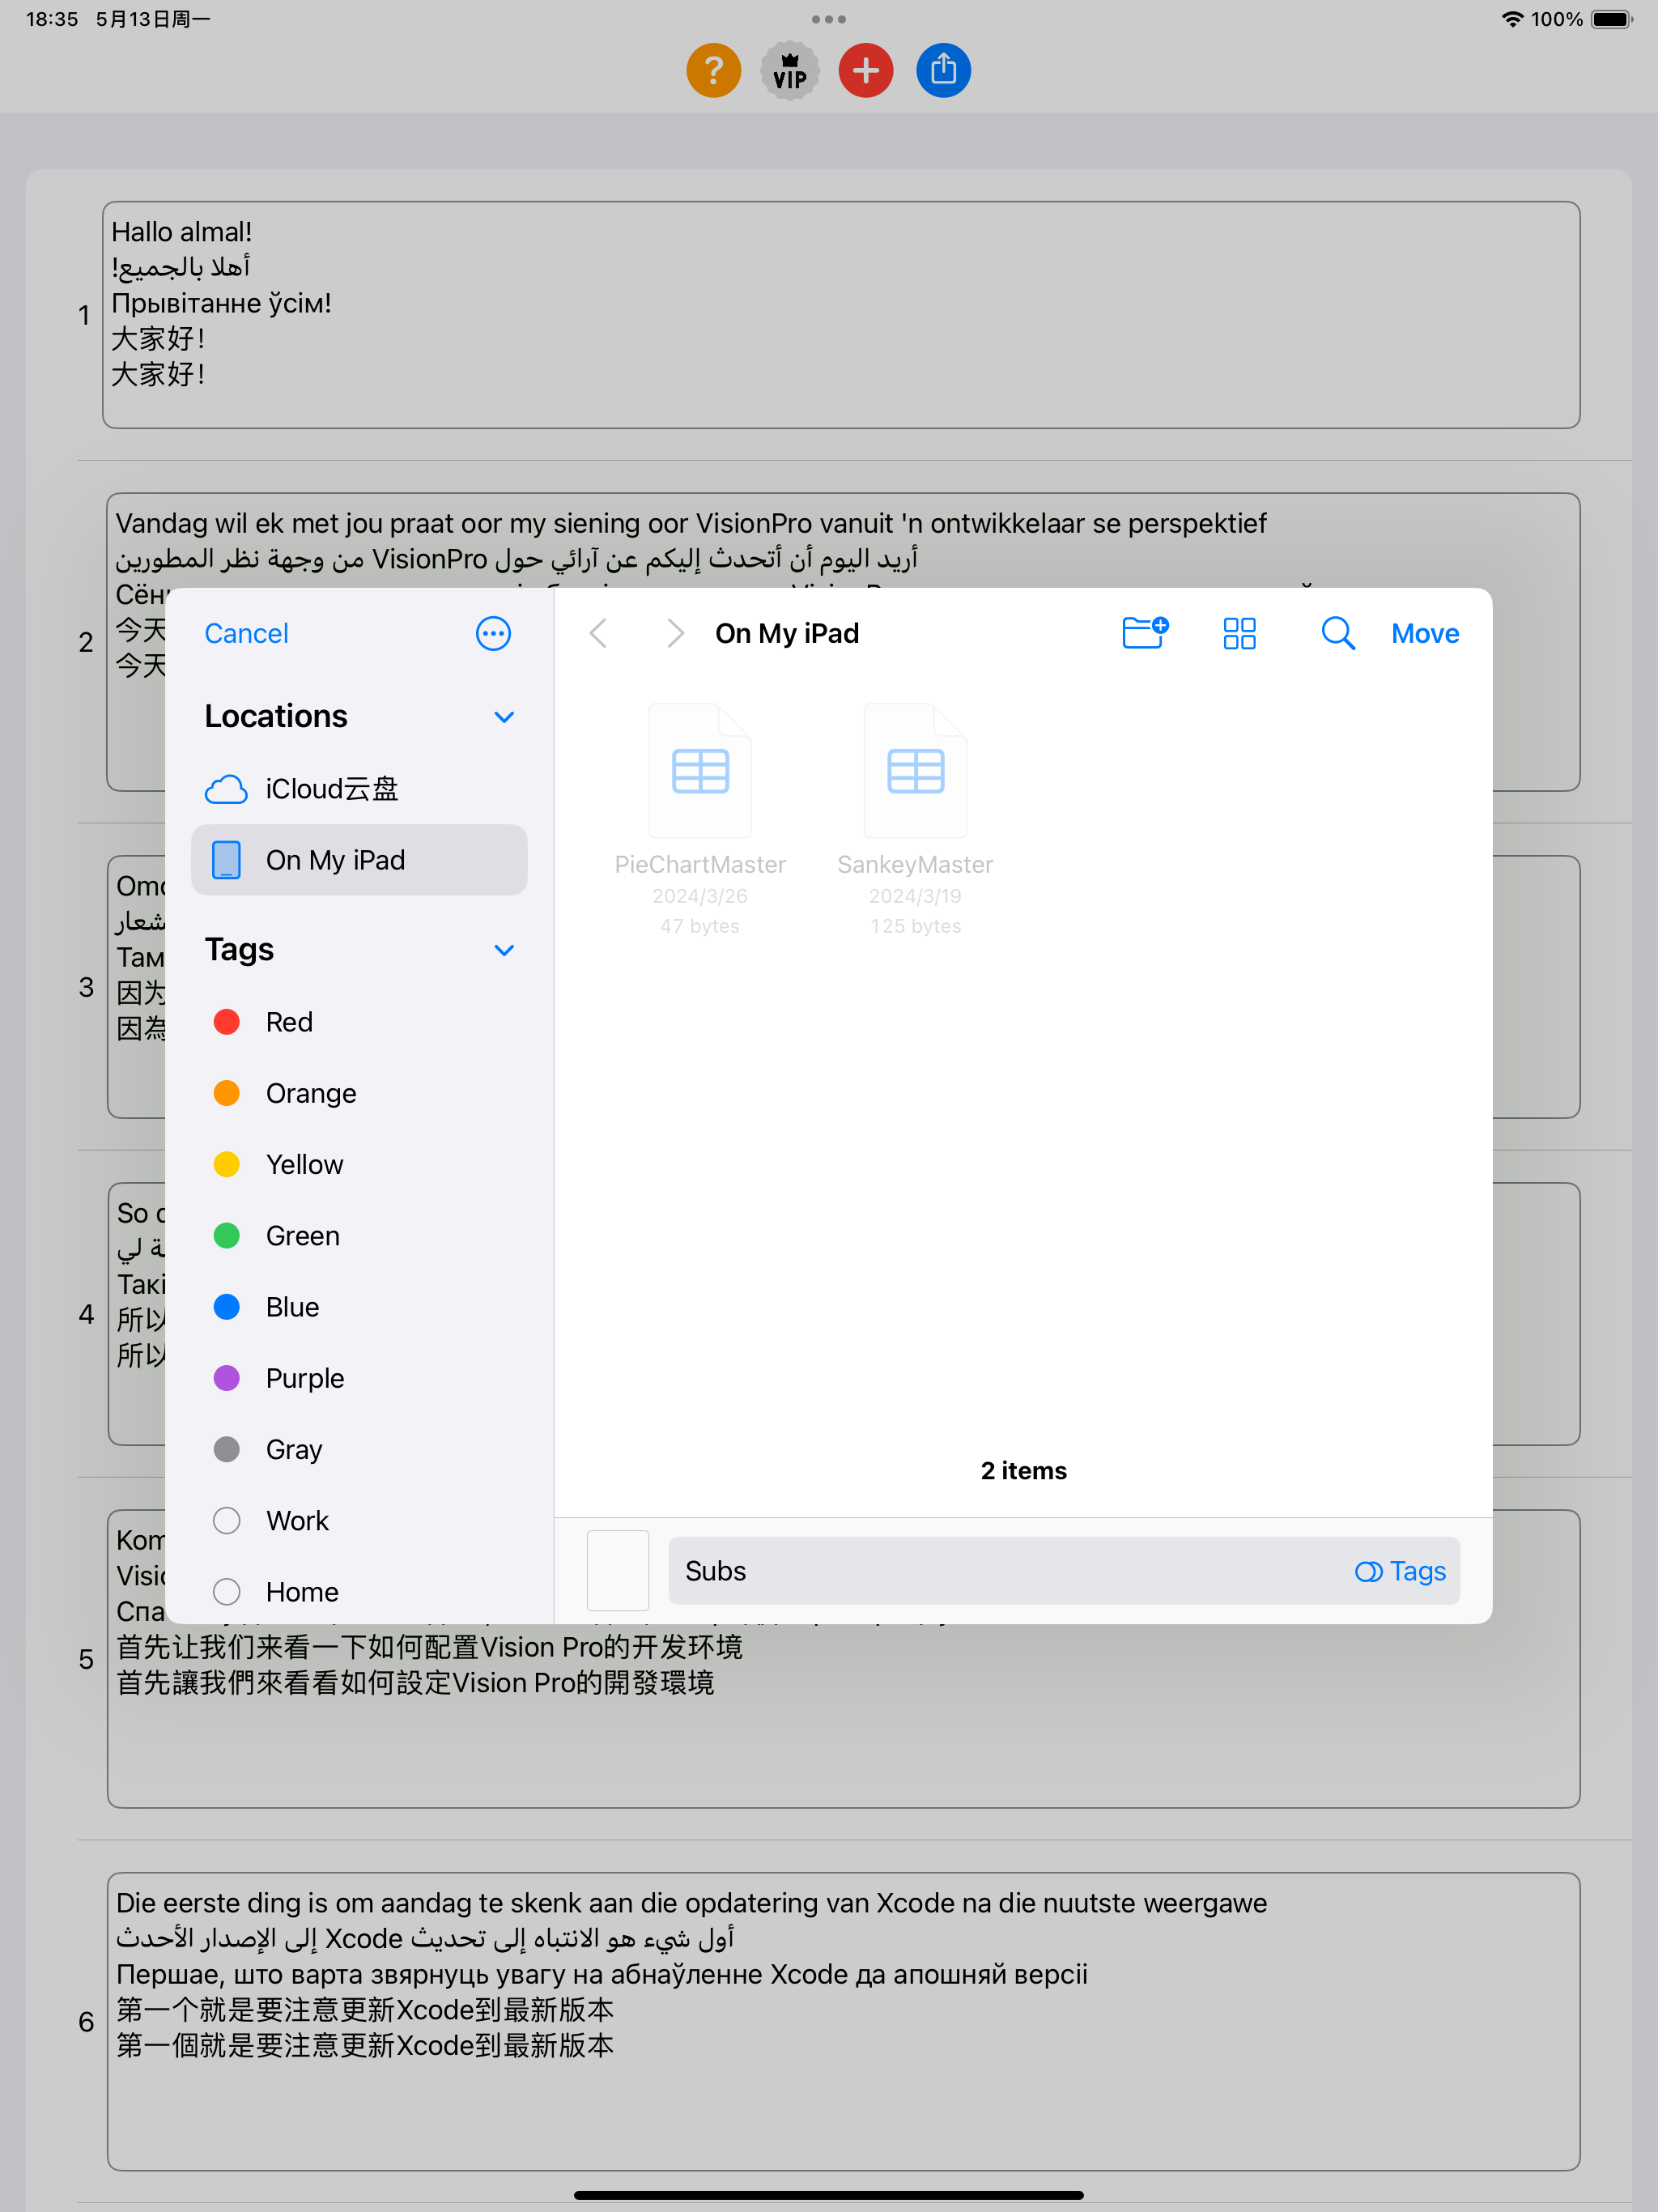The image size is (1658, 2212).
Task: Click the PieChartMaster file name
Action: coord(700,865)
